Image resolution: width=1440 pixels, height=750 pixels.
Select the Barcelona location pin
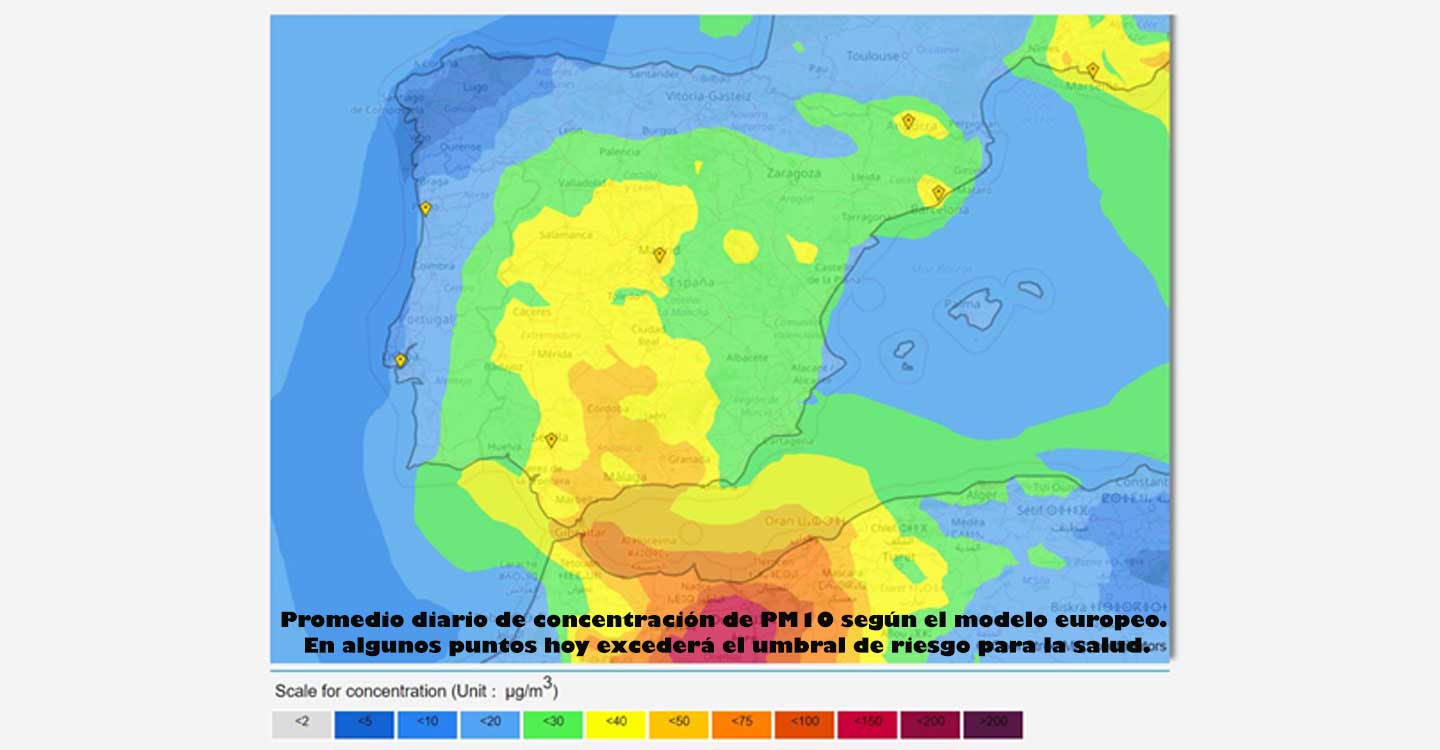(x=938, y=192)
